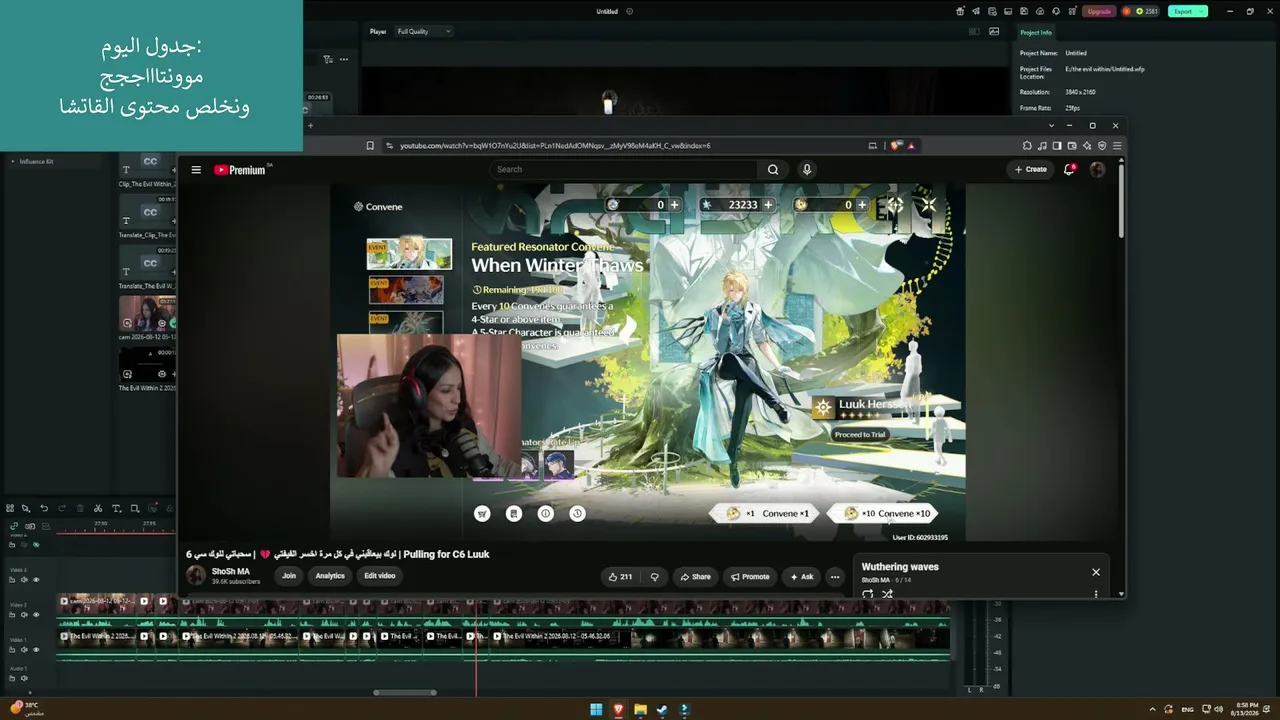Delete the selected clip via trash icon
Screen dimensions: 1280x720
pos(80,509)
